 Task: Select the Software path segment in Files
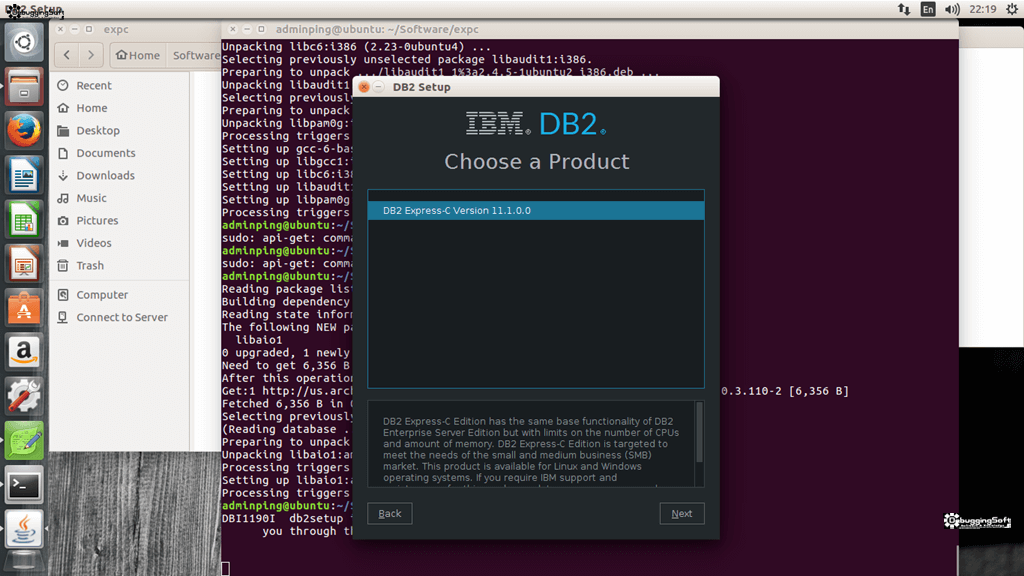195,56
